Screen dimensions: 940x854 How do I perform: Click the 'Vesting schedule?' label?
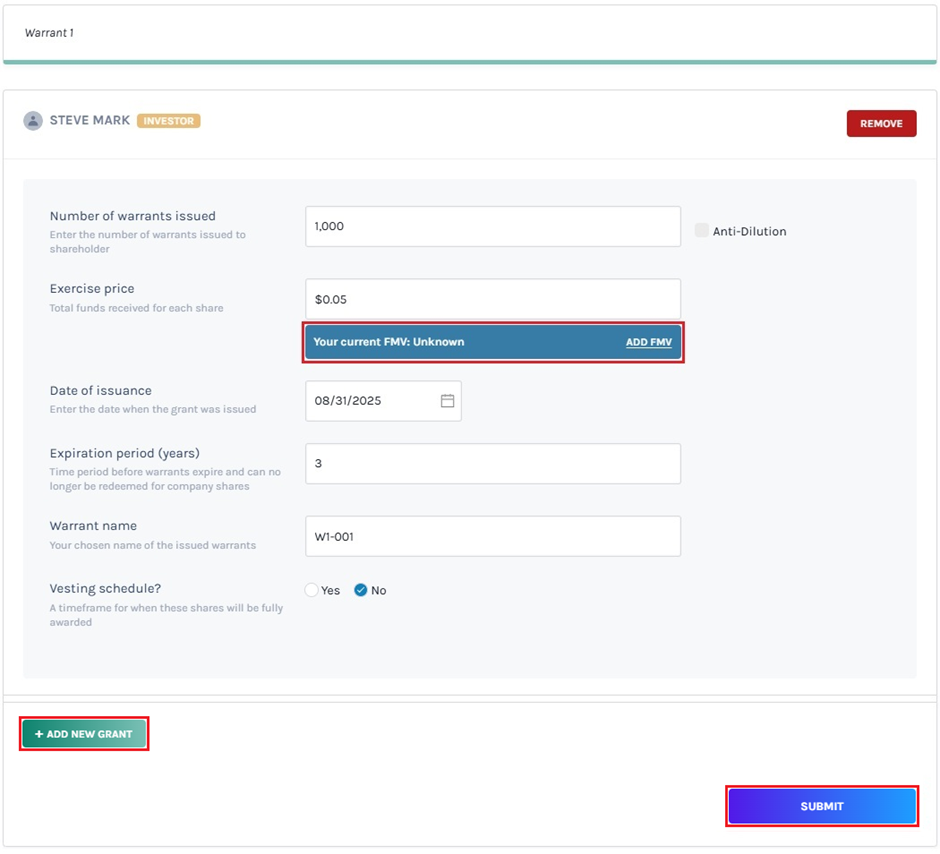pyautogui.click(x=105, y=589)
